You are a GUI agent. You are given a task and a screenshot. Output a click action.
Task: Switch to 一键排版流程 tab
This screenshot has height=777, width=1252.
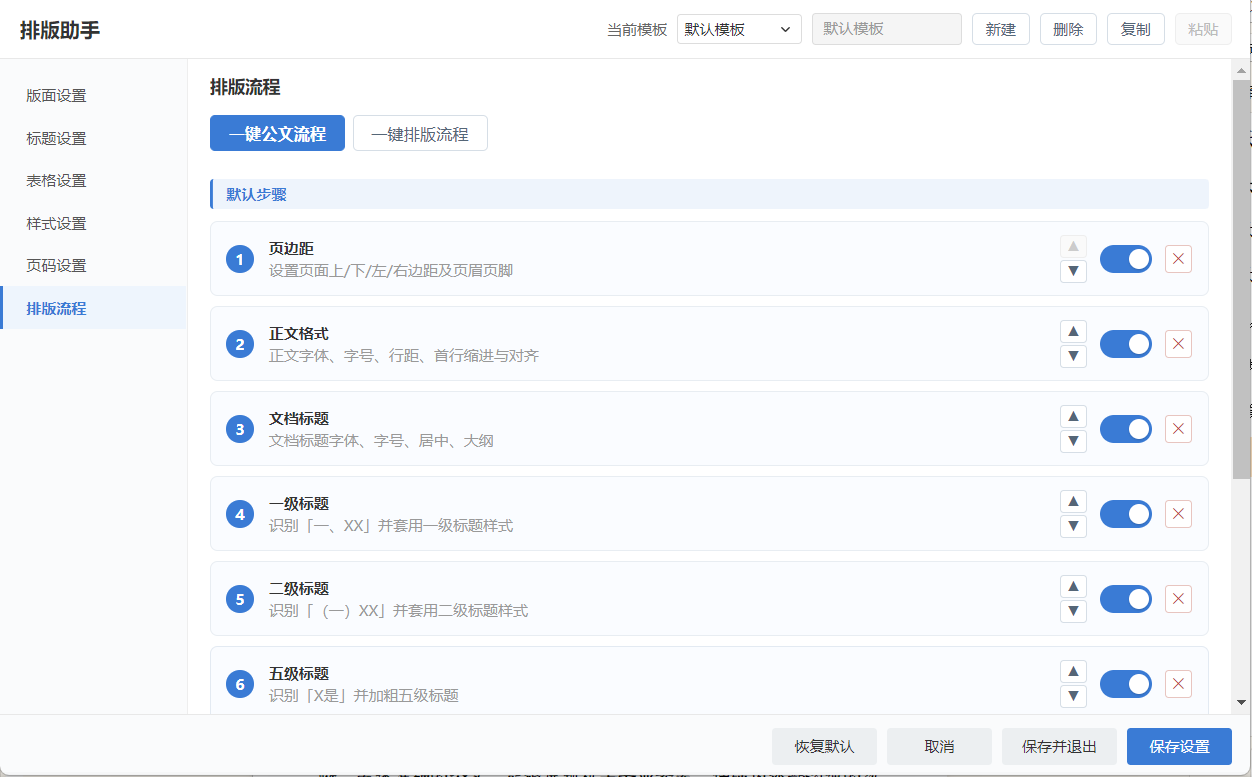420,133
